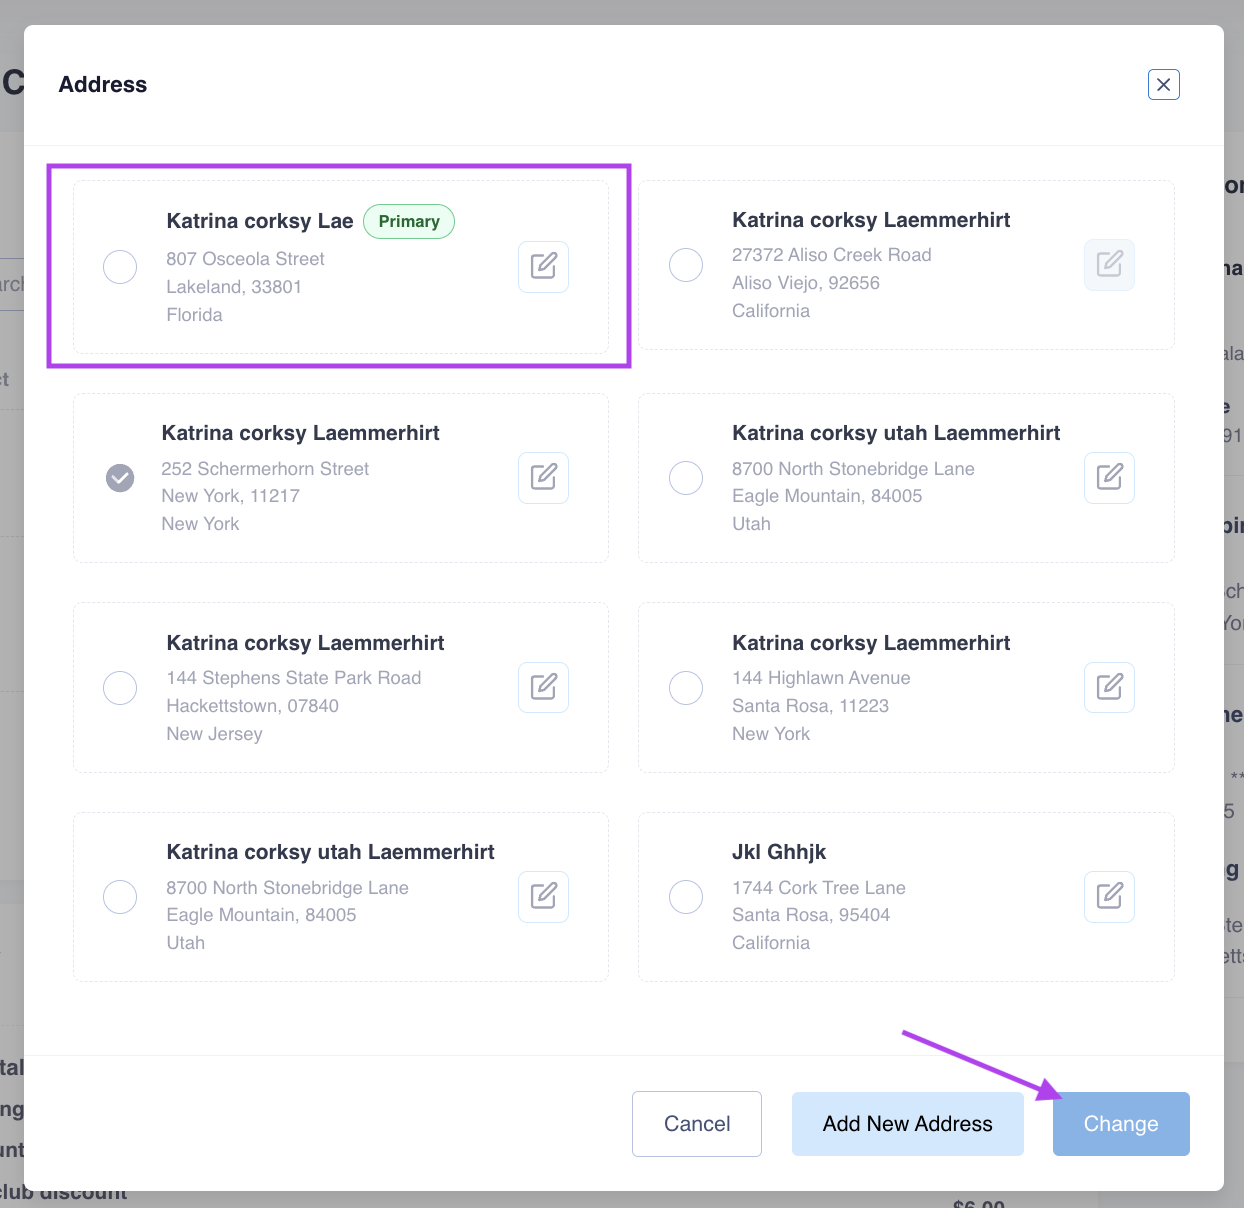This screenshot has width=1244, height=1208.
Task: Click Add New Address button
Action: pyautogui.click(x=907, y=1124)
